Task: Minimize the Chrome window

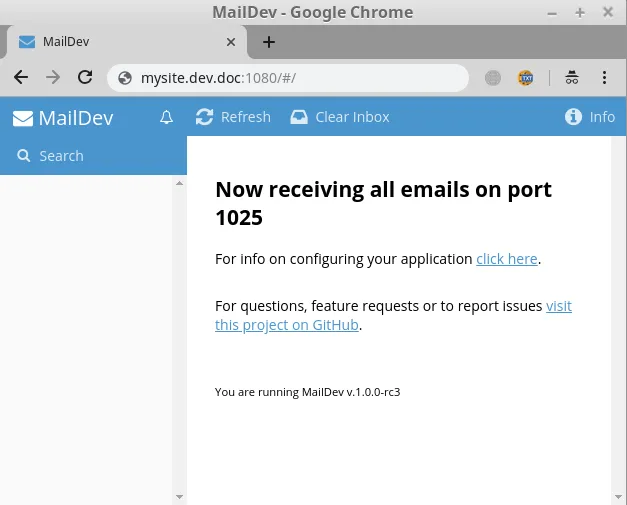Action: coord(552,13)
